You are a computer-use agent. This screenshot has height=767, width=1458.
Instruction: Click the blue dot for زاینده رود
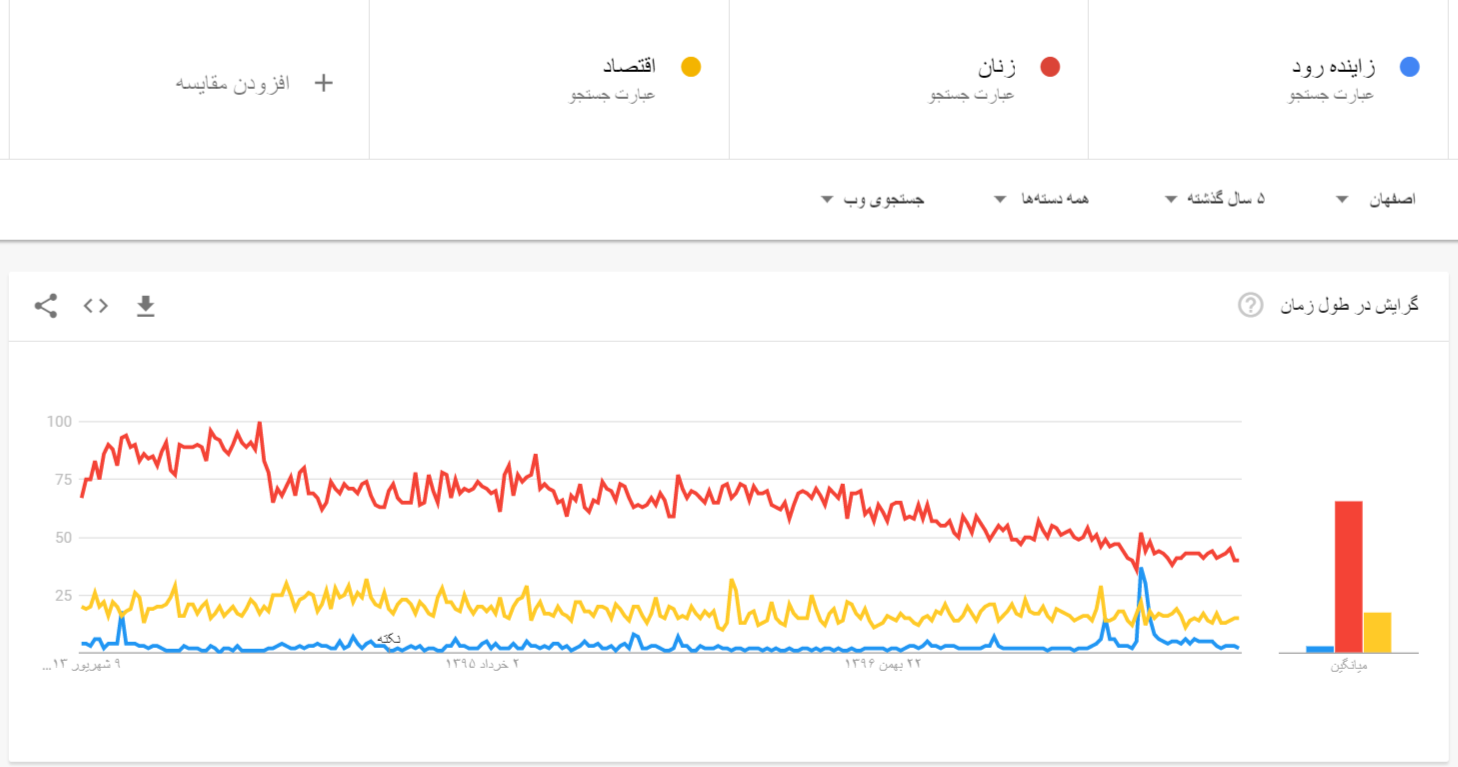pos(1409,67)
